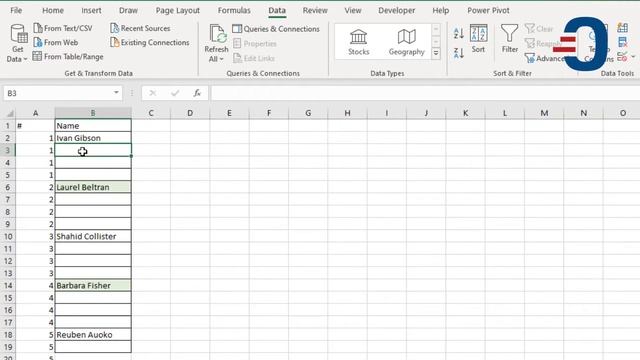Expand the Data Types gallery
Image resolution: width=640 pixels, height=360 pixels.
[x=436, y=53]
